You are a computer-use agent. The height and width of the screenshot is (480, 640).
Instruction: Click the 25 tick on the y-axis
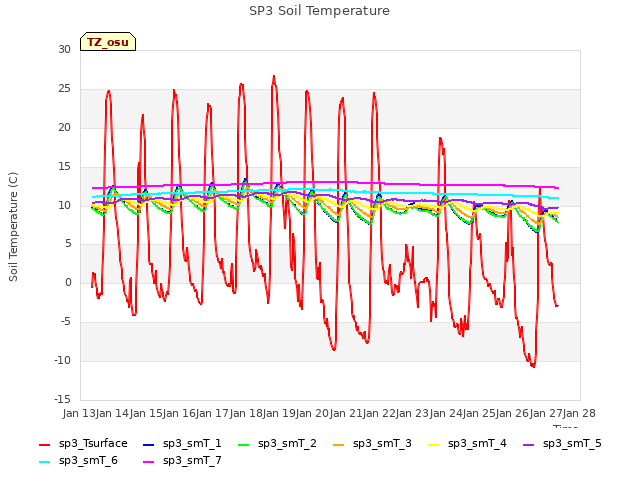[64, 89]
